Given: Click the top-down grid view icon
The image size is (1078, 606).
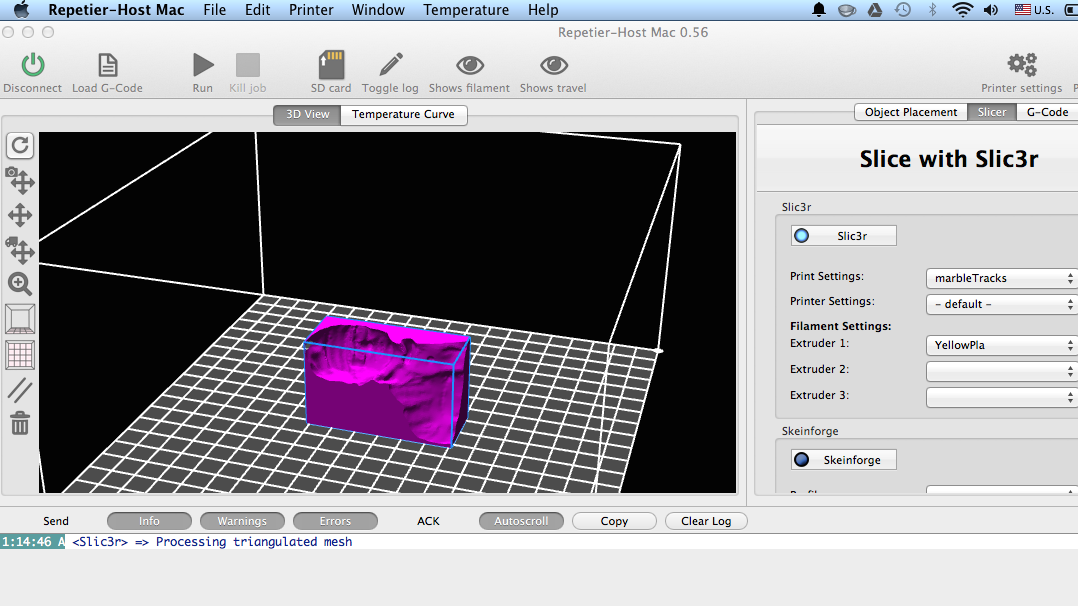Looking at the screenshot, I should 20,355.
